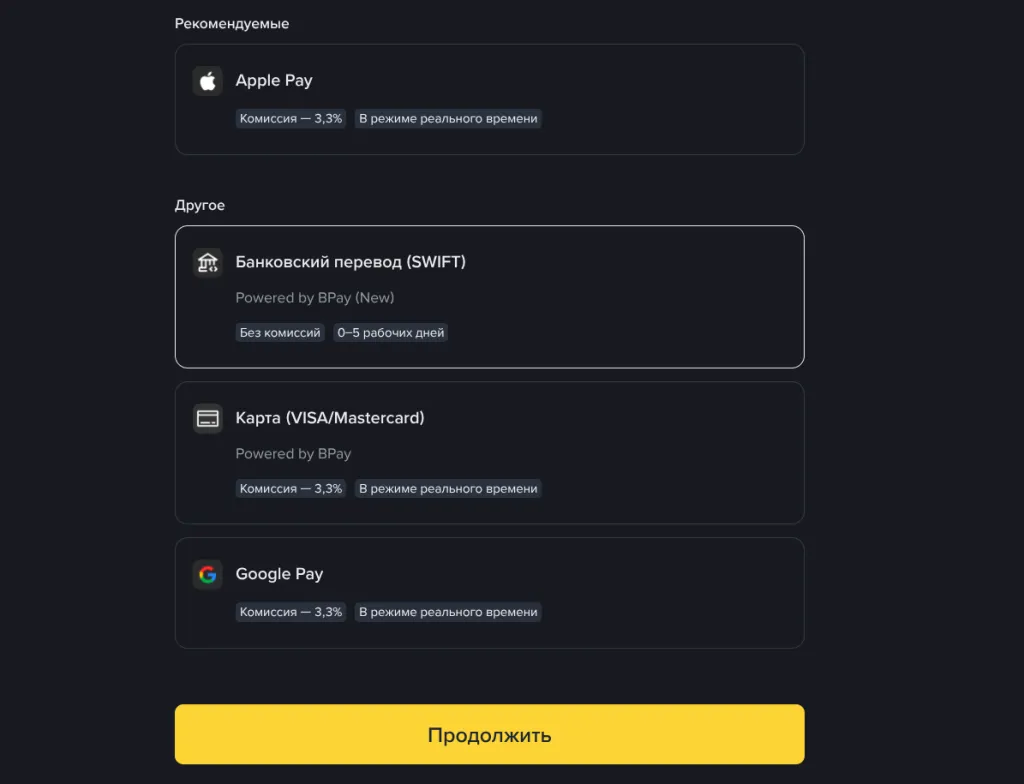The image size is (1024, 784).
Task: Click the credit card icon
Action: pos(208,418)
